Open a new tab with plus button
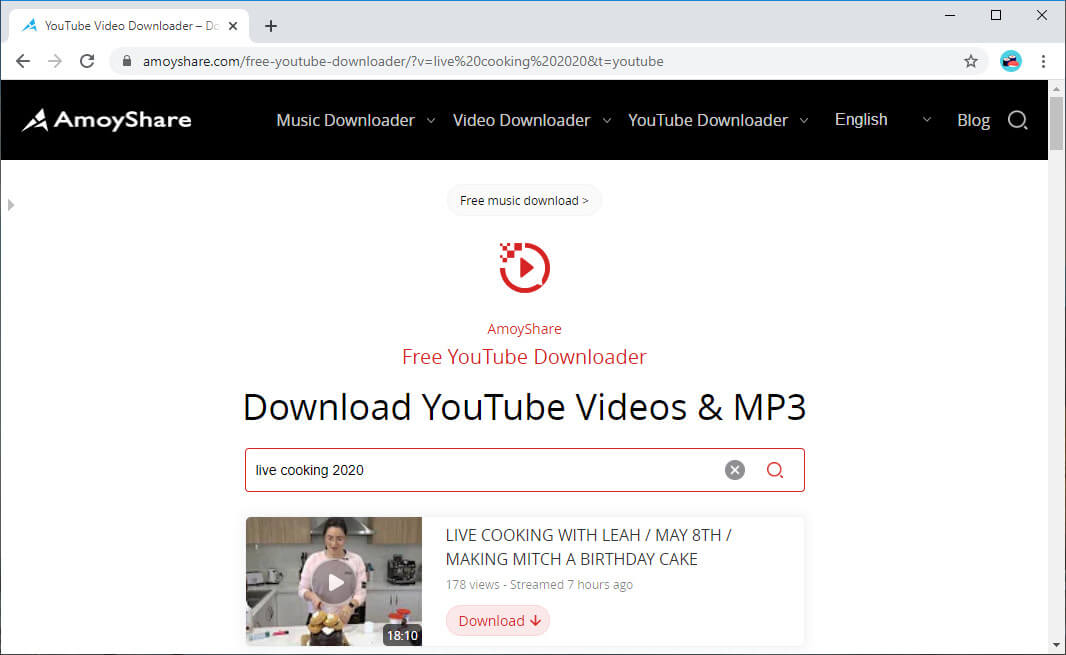Viewport: 1066px width, 655px height. point(271,26)
